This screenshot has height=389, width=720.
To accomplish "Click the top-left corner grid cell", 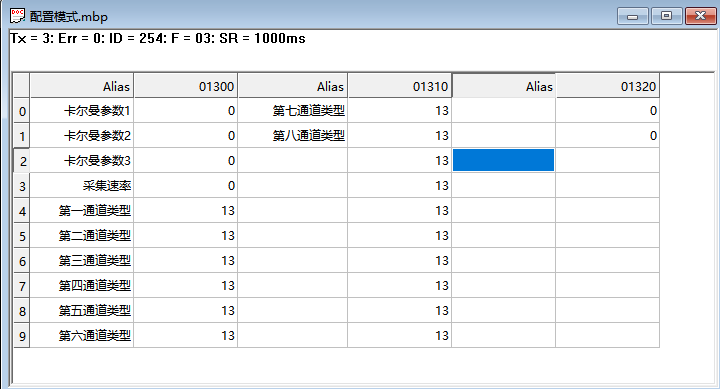I will pos(22,86).
